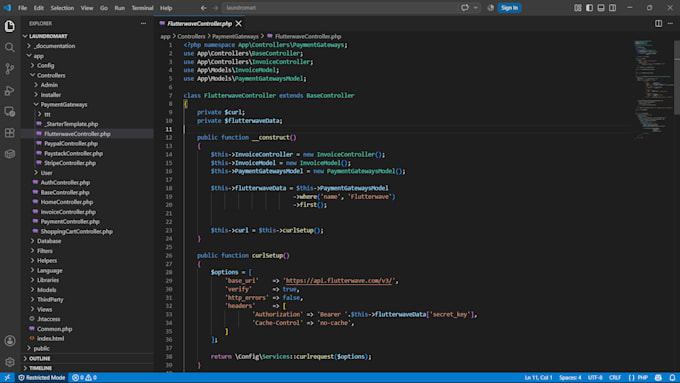Open the Remote Explorer view
Viewport: 680px width, 383px height.
click(10, 111)
